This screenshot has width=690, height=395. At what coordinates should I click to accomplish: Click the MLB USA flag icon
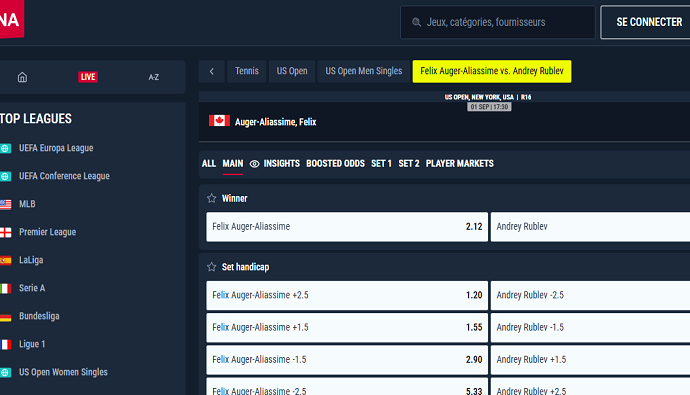[5, 205]
